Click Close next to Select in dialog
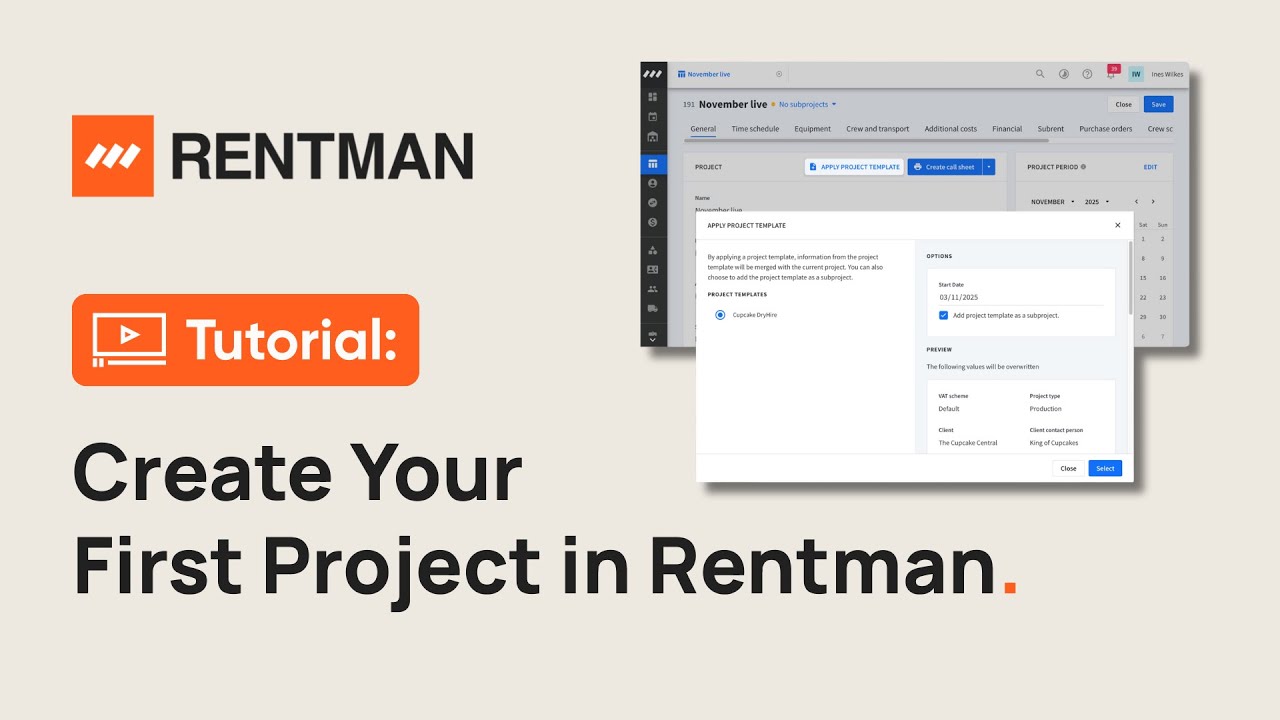 [x=1068, y=468]
